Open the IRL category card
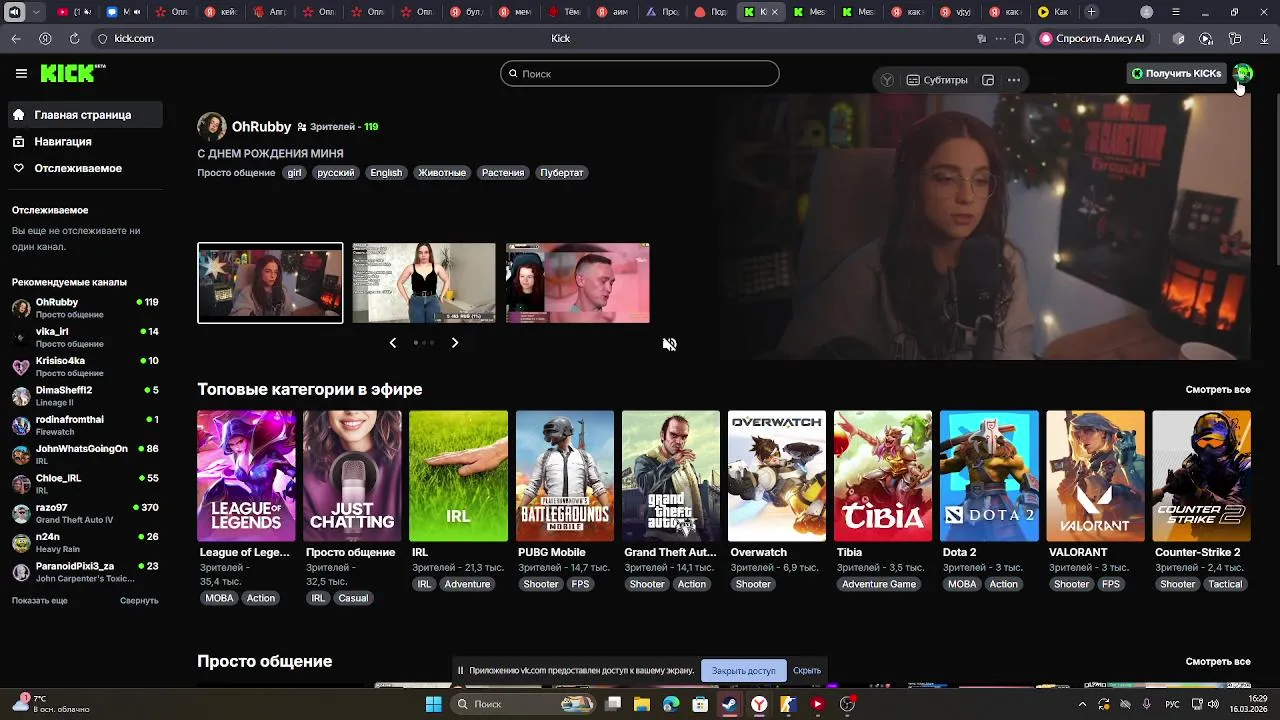The image size is (1280, 720). point(458,476)
